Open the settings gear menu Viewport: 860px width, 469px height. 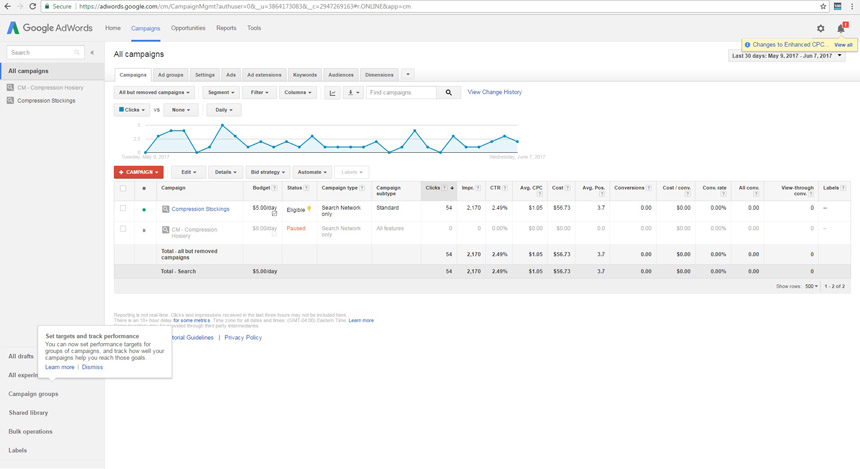click(x=821, y=29)
